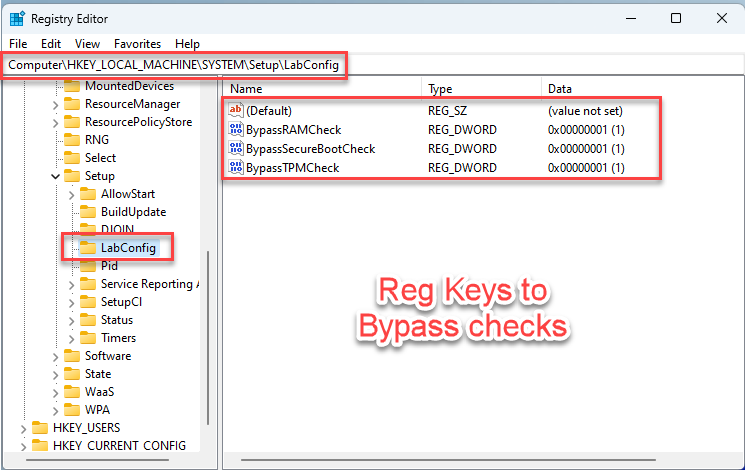This screenshot has height=470, width=745.
Task: Expand the SetupCI key
Action: [71, 303]
